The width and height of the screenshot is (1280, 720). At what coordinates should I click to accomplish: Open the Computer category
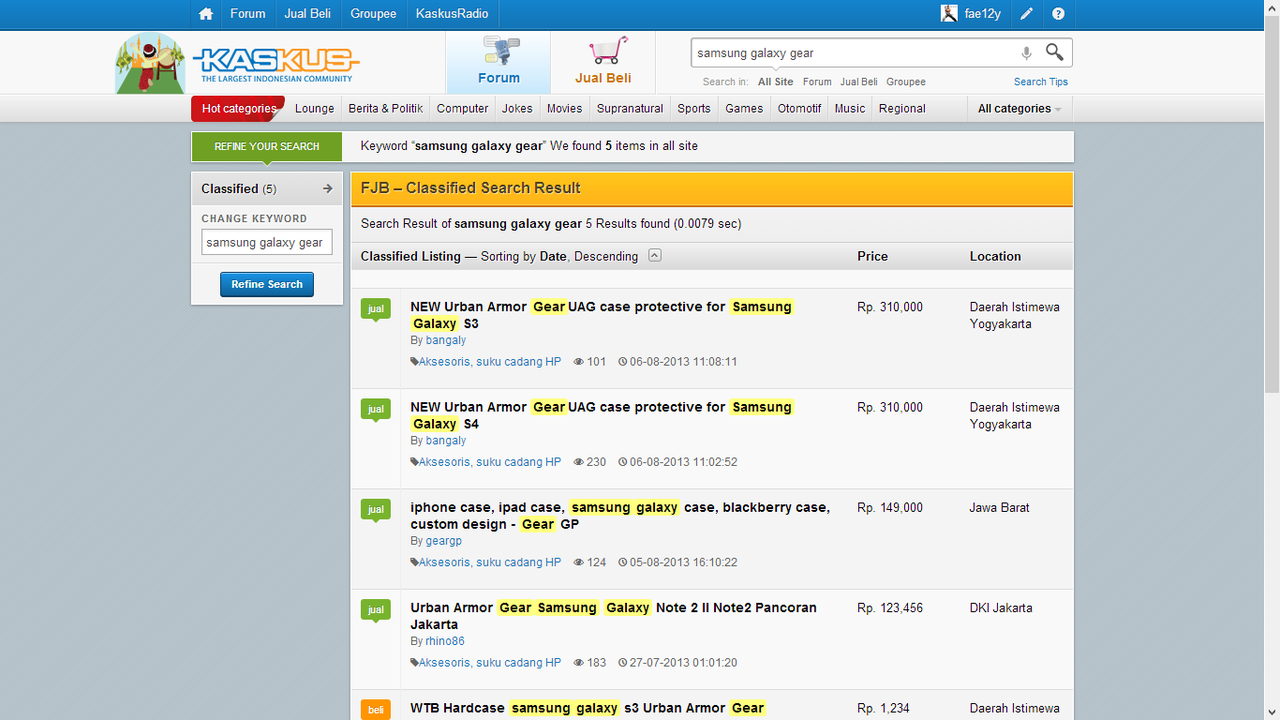(x=463, y=109)
